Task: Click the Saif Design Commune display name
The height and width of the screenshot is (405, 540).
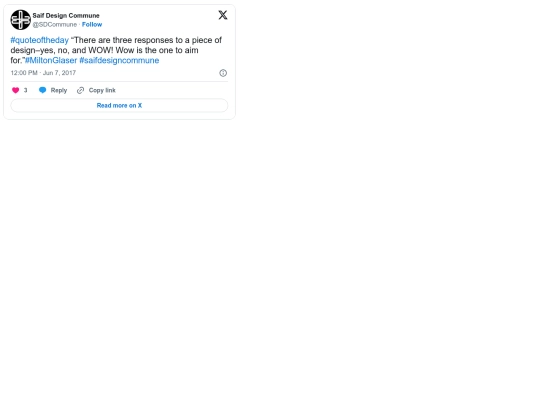Action: coord(66,15)
